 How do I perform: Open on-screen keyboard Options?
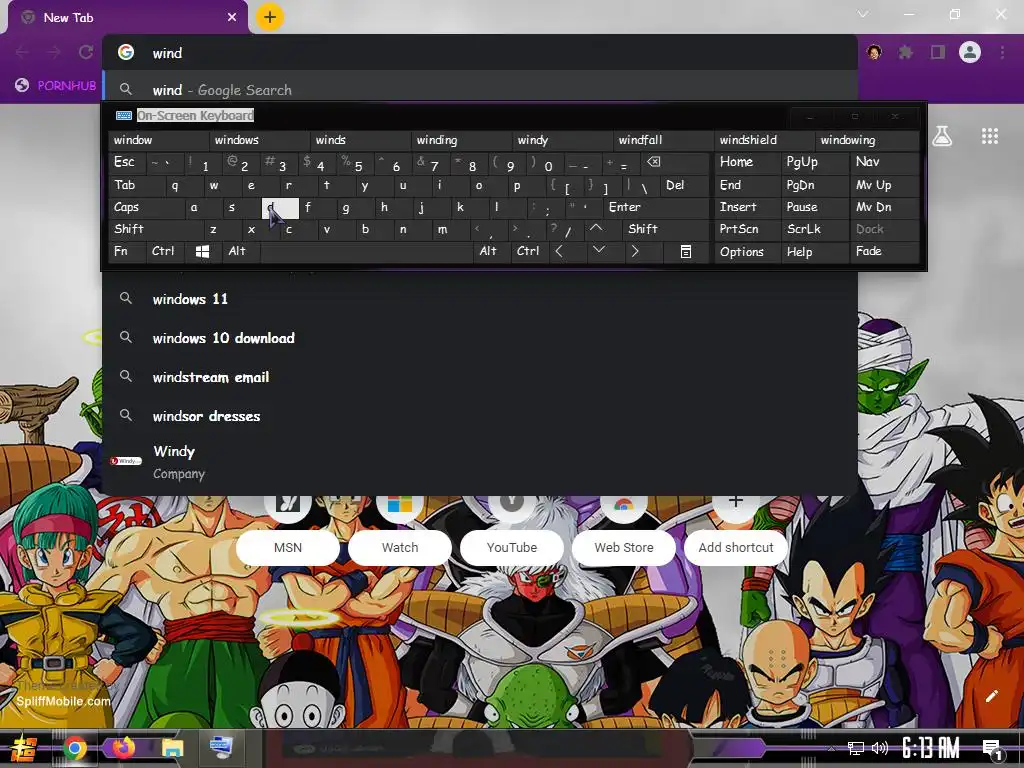[x=747, y=251]
